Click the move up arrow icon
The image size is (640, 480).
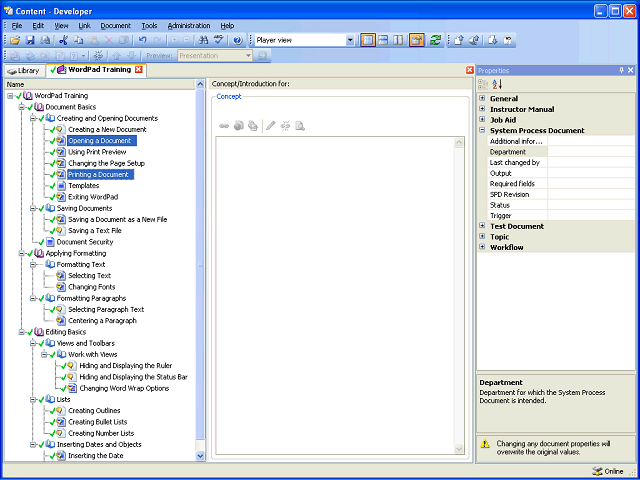[x=116, y=56]
